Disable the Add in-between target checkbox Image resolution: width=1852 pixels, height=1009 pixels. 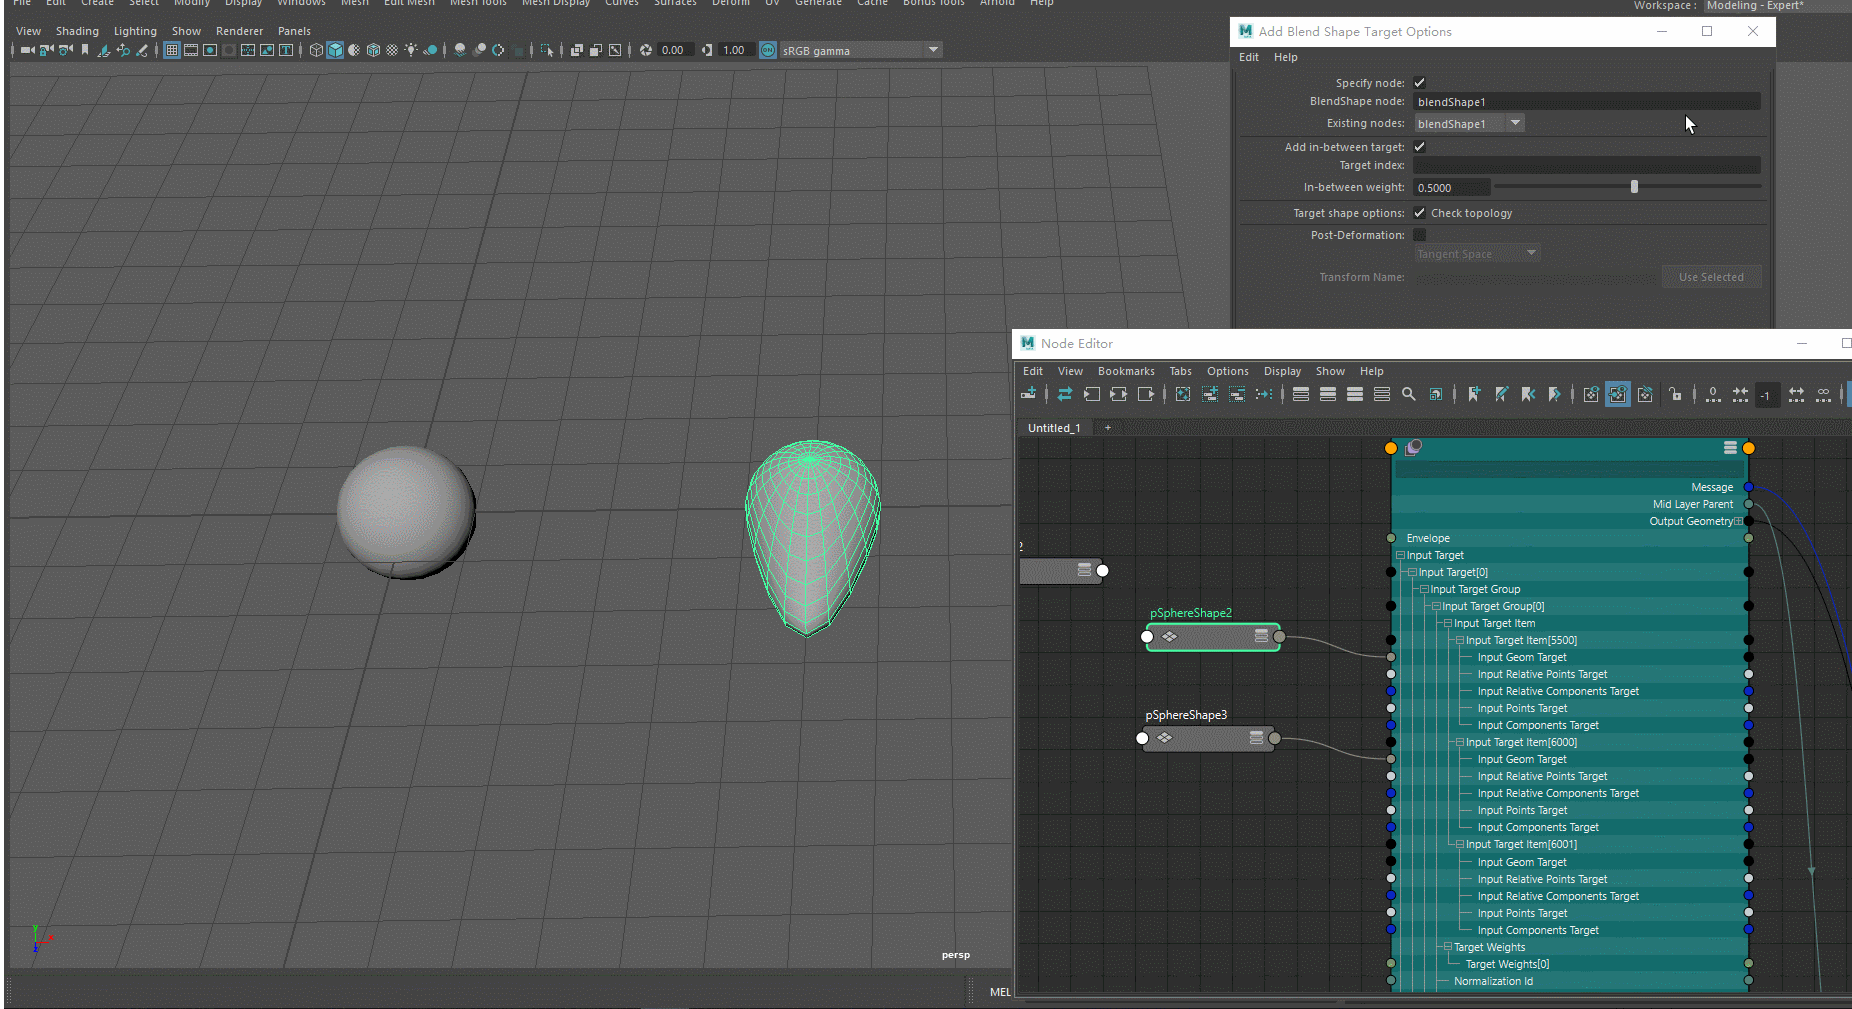pos(1419,146)
